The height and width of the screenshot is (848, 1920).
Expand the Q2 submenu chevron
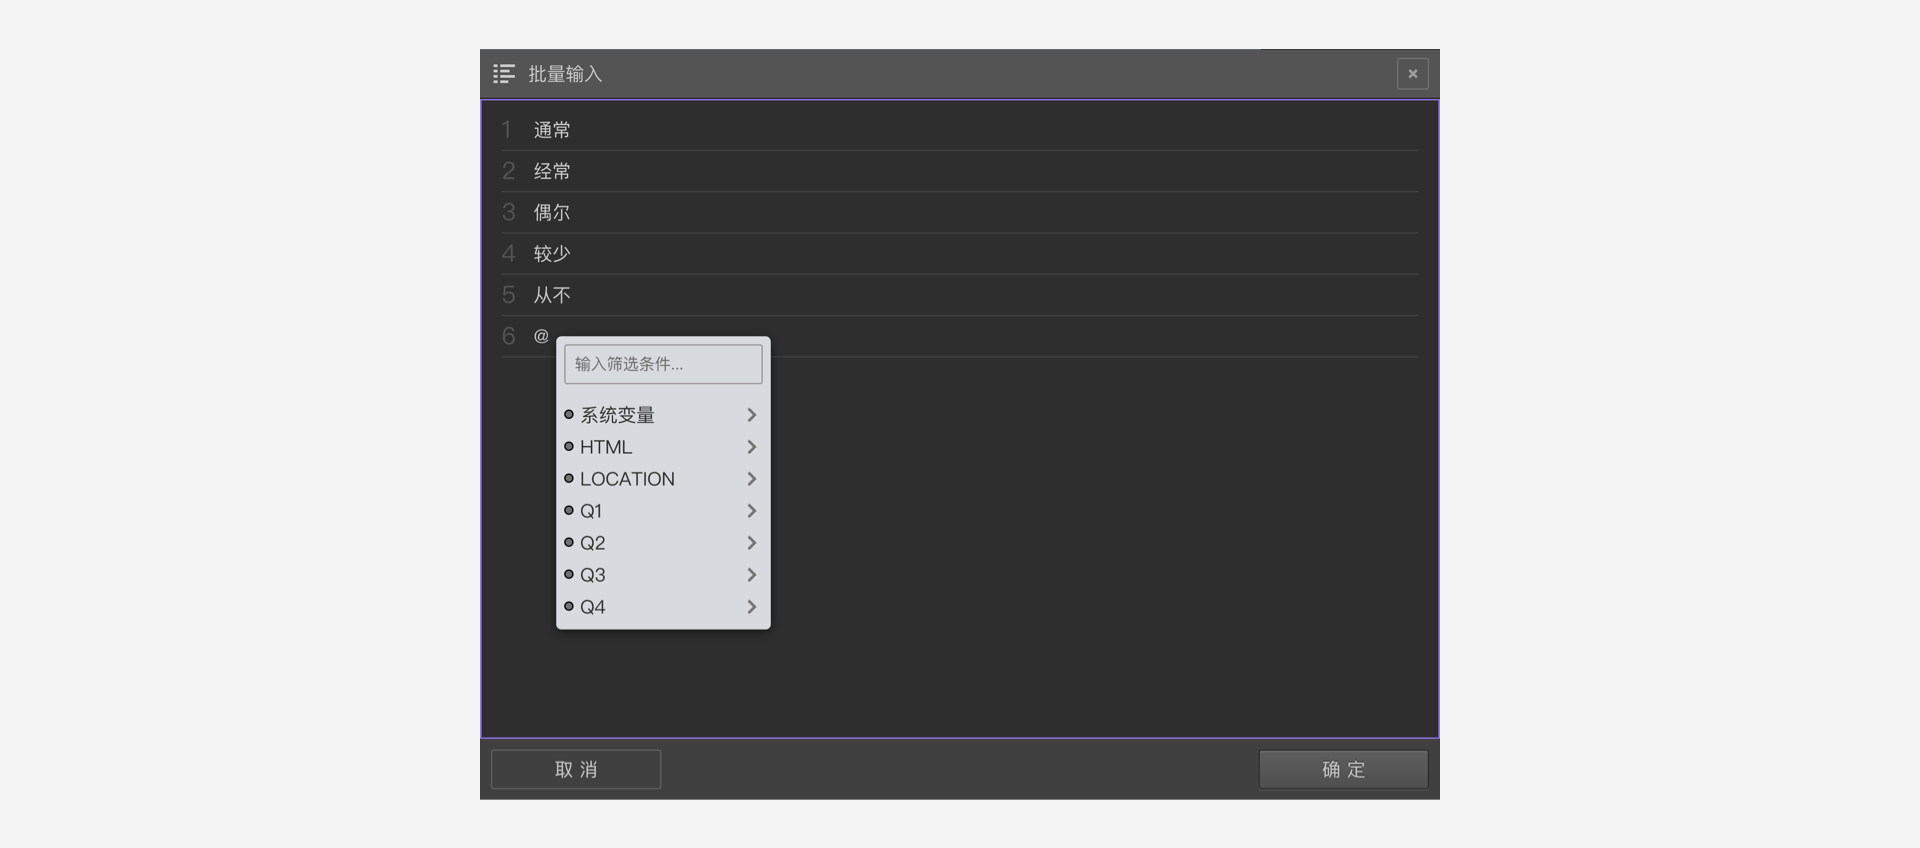pos(752,543)
